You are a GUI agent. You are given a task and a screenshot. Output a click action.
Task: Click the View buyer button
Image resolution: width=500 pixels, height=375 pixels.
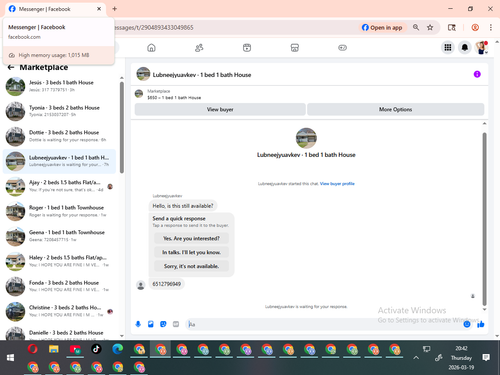[x=220, y=109]
